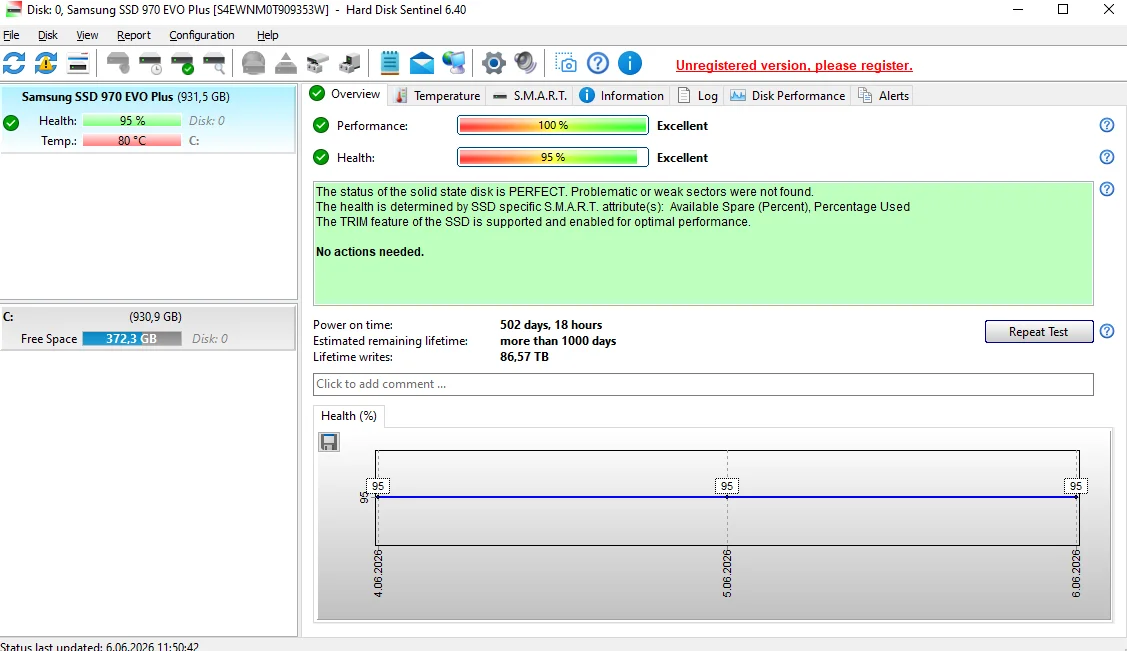Open settings with the gear icon
The height and width of the screenshot is (651, 1127).
point(494,63)
